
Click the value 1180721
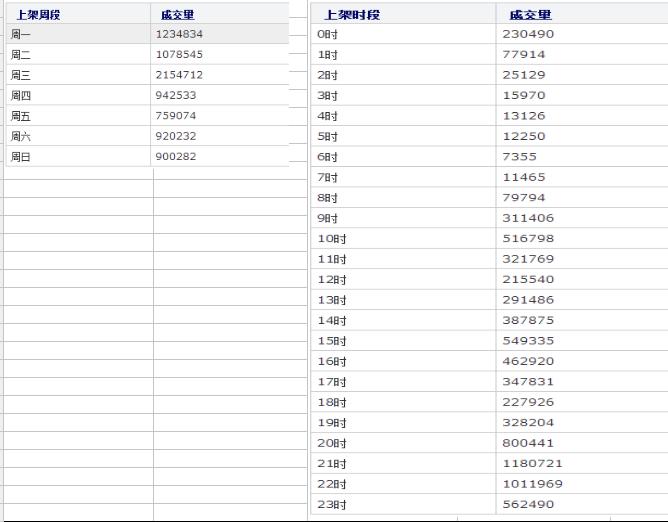[532, 464]
